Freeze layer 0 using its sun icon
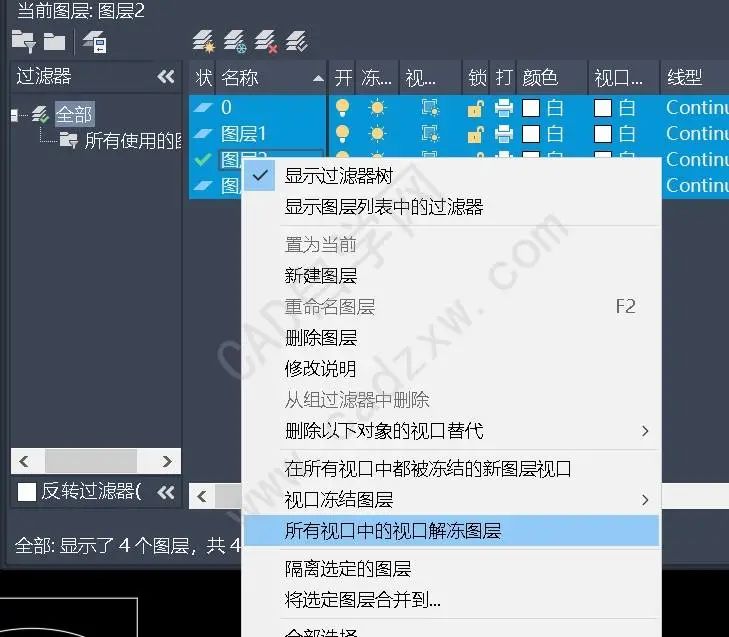This screenshot has height=637, width=729. (x=377, y=108)
